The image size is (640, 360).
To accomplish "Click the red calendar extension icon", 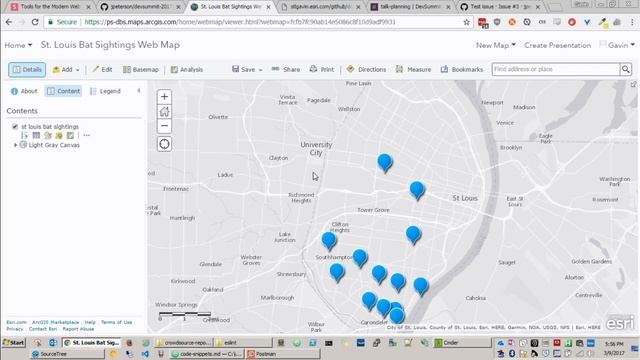I will click(x=483, y=23).
